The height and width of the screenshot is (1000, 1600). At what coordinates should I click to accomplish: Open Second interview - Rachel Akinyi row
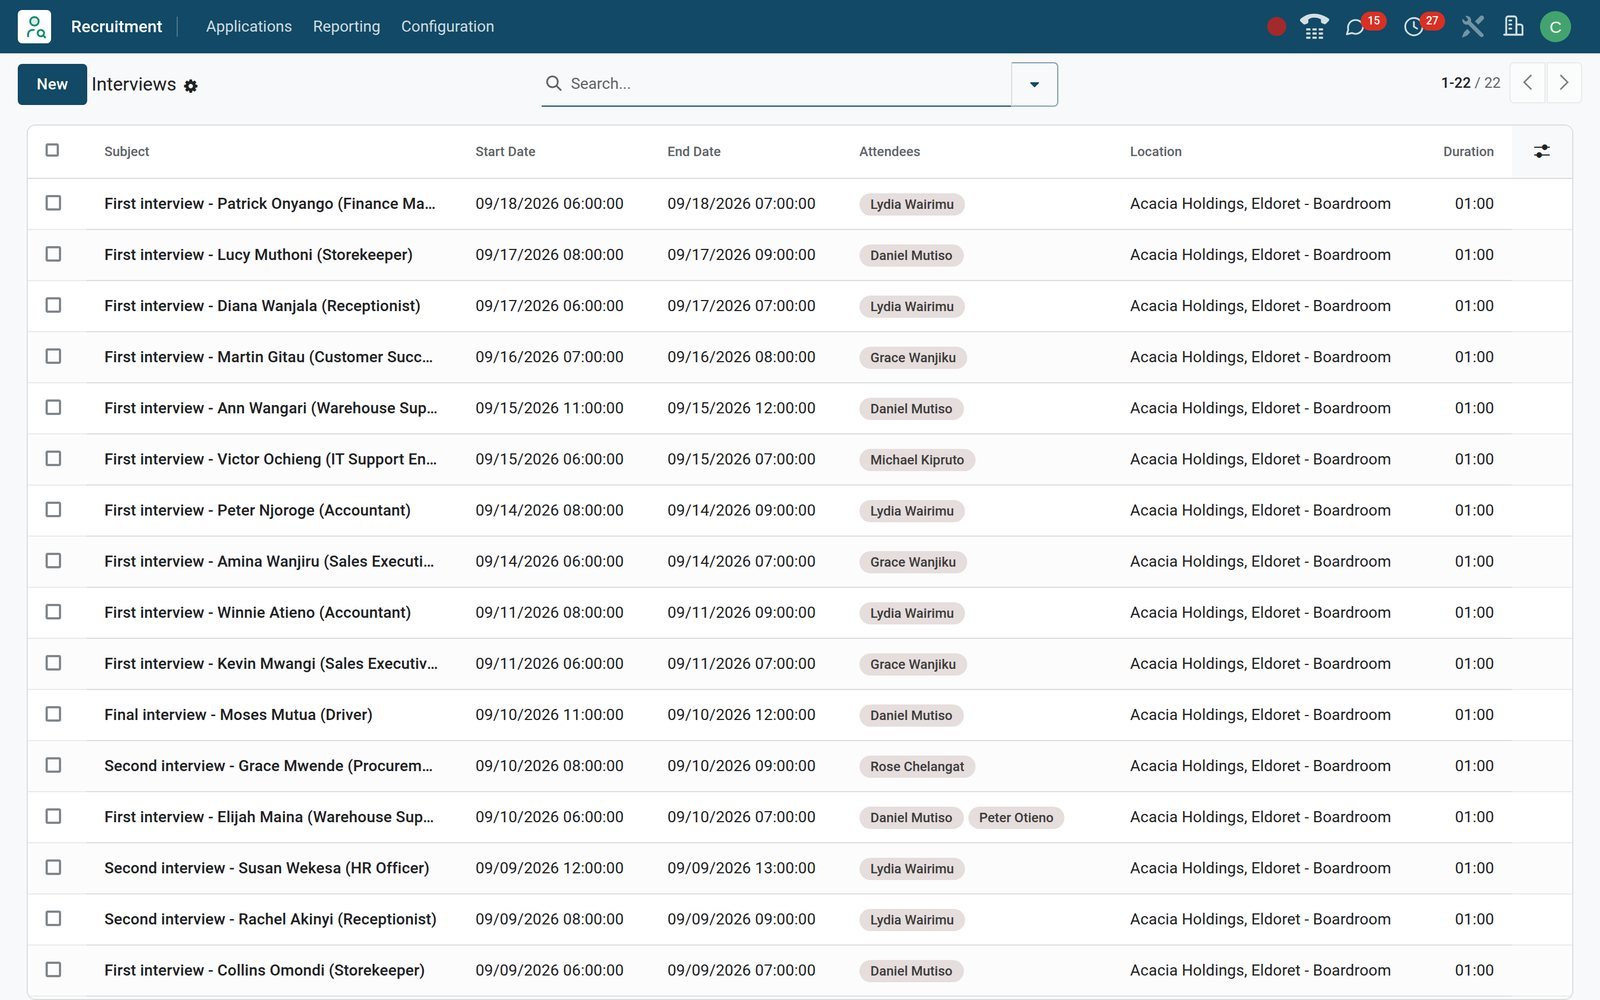click(800, 919)
